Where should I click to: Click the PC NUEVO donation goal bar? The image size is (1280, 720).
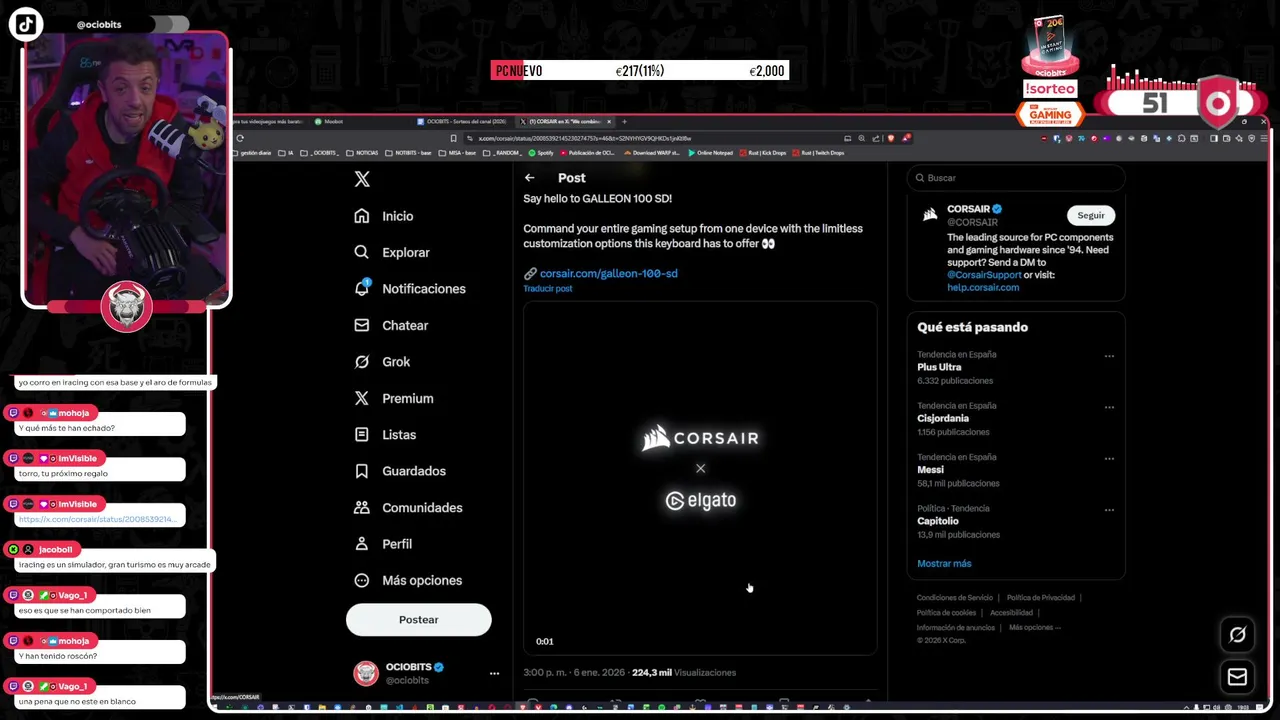[x=640, y=71]
